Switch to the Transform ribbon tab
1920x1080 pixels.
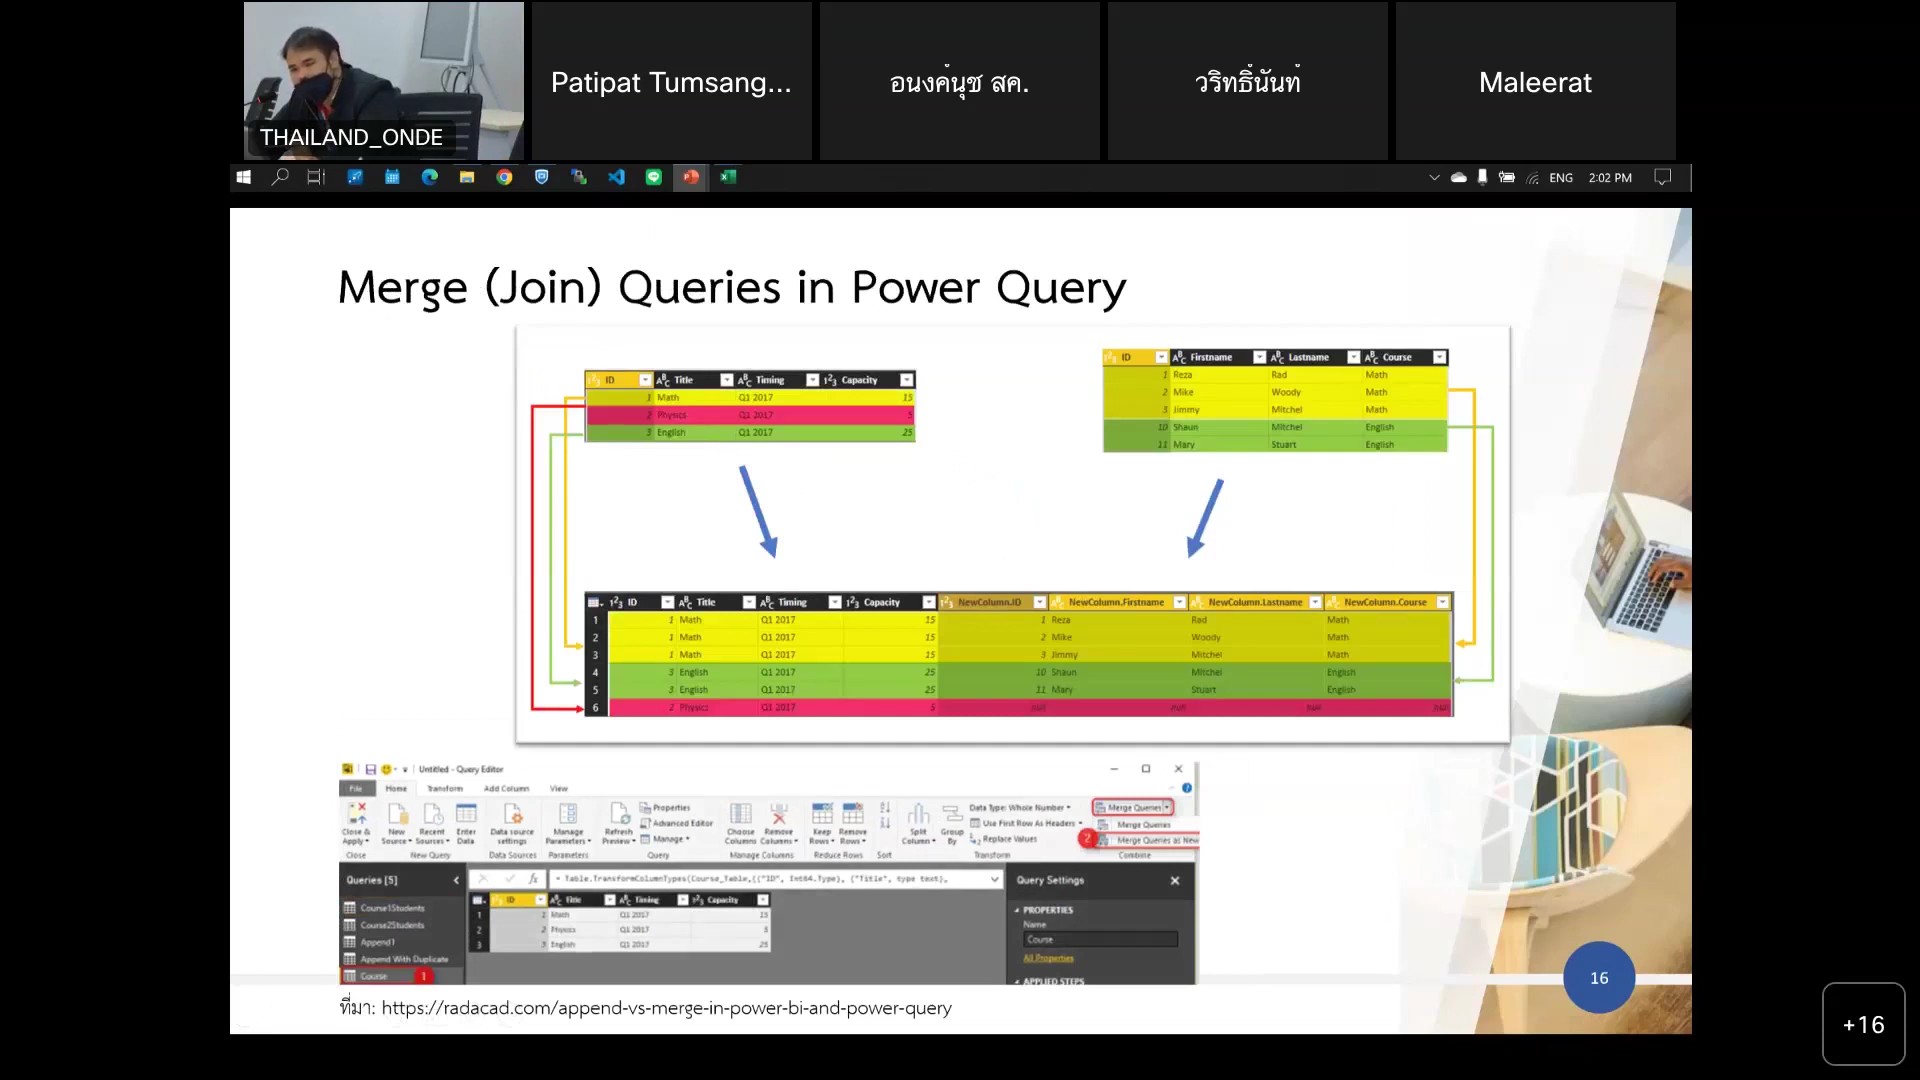tap(445, 788)
